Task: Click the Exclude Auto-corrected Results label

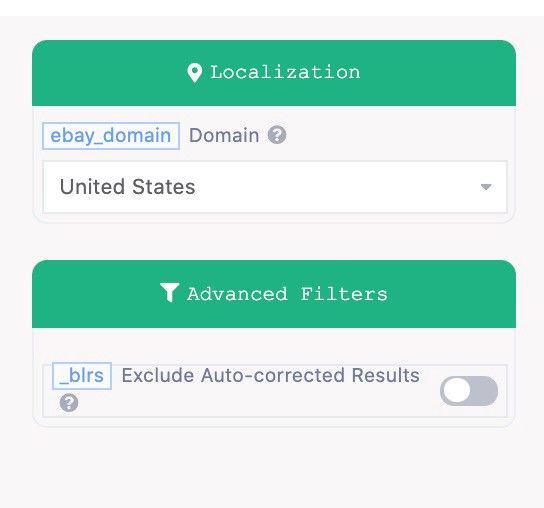Action: click(x=271, y=375)
